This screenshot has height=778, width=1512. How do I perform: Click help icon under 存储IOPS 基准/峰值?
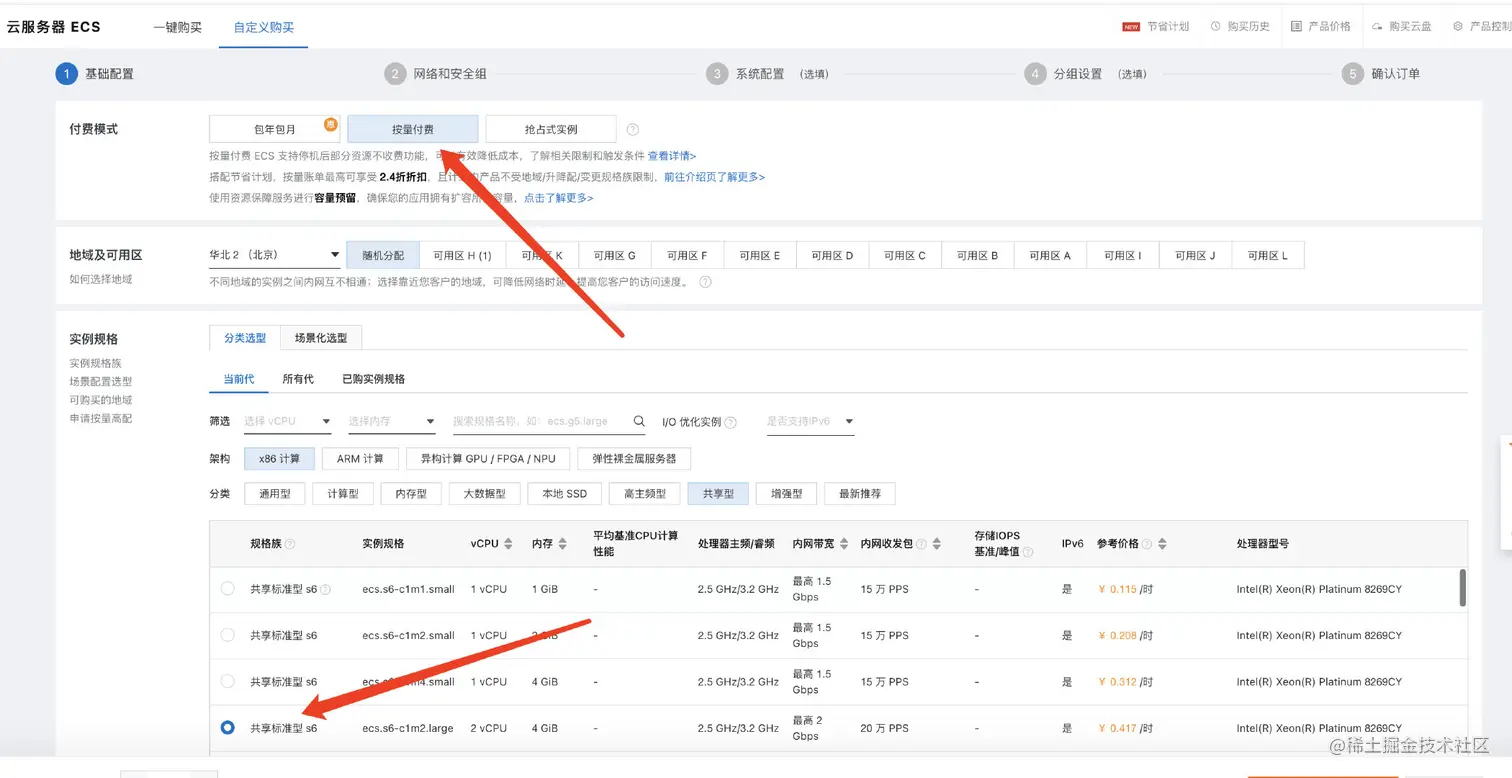(1029, 552)
